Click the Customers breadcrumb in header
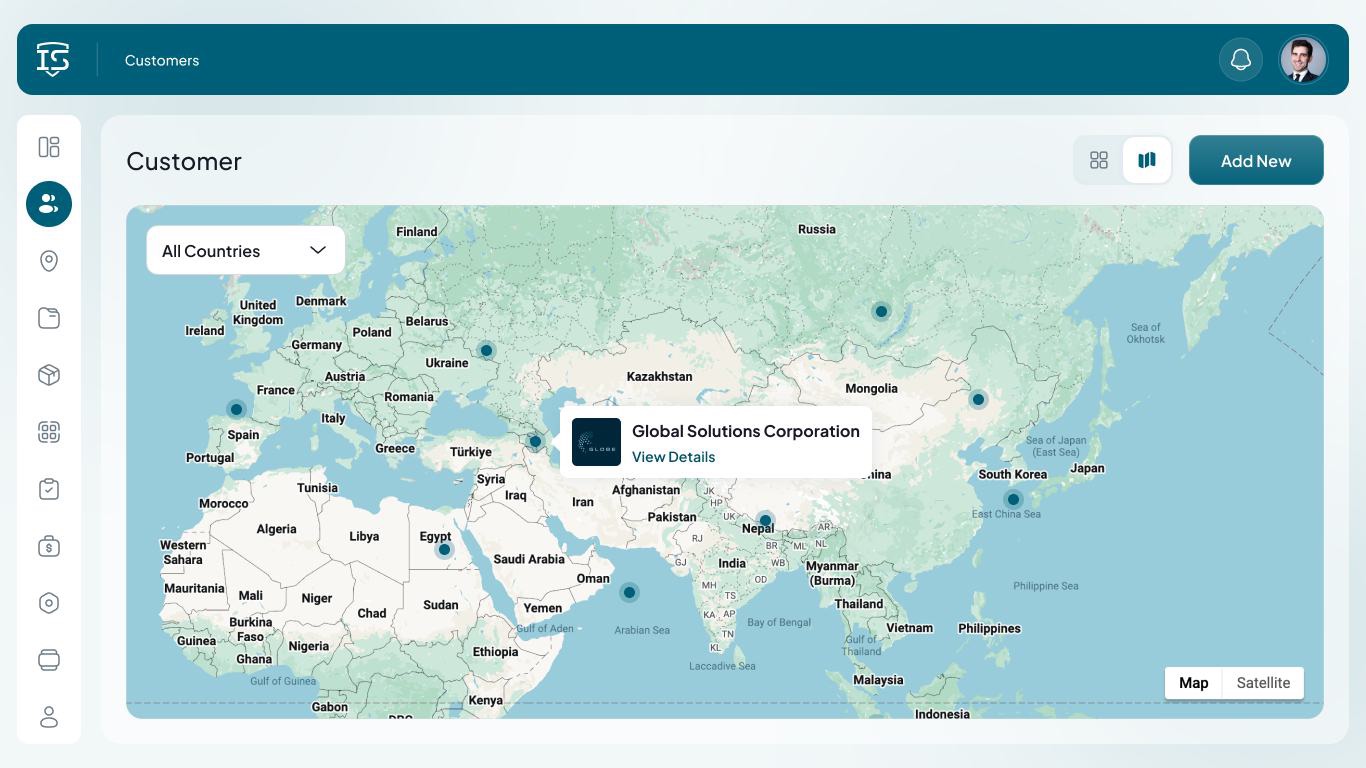The width and height of the screenshot is (1366, 768). (162, 60)
